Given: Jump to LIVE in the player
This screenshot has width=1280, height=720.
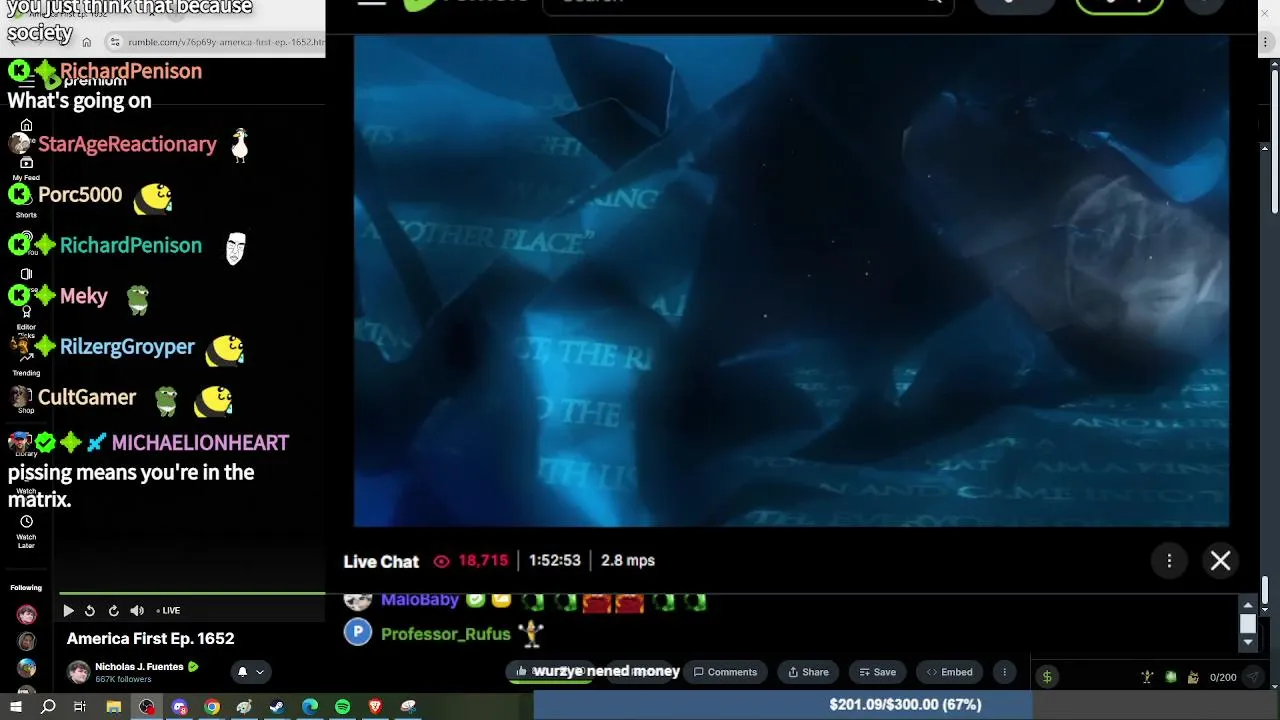Looking at the screenshot, I should 169,611.
